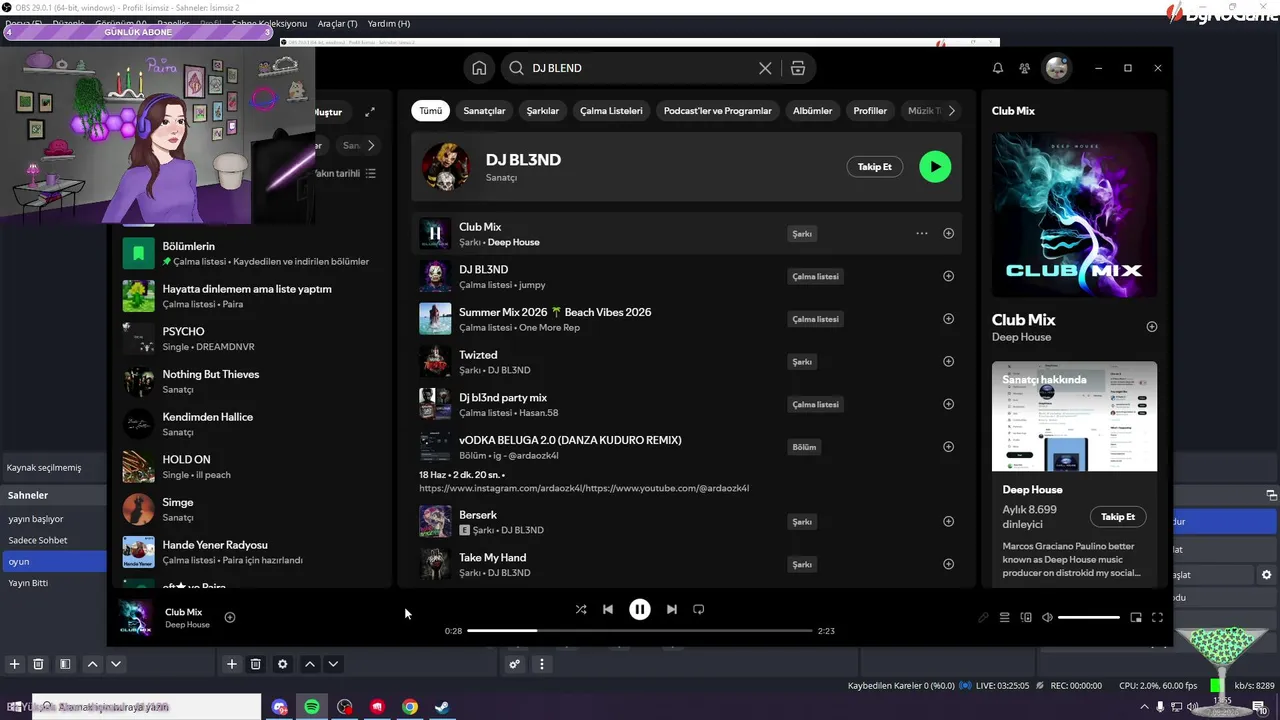Screen dimensions: 1280x720
Task: Open more options for Club Mix row
Action: (922, 234)
